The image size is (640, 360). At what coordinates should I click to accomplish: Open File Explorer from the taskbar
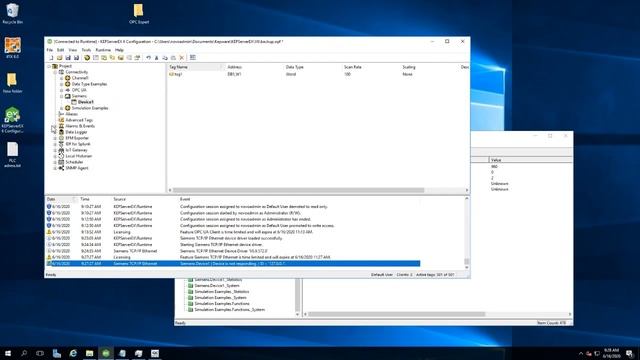pos(89,353)
